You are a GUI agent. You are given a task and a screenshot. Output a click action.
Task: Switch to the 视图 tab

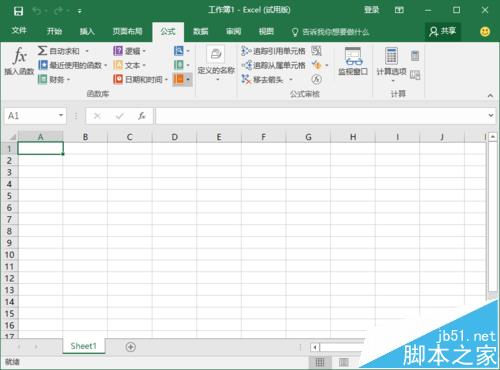click(x=266, y=31)
